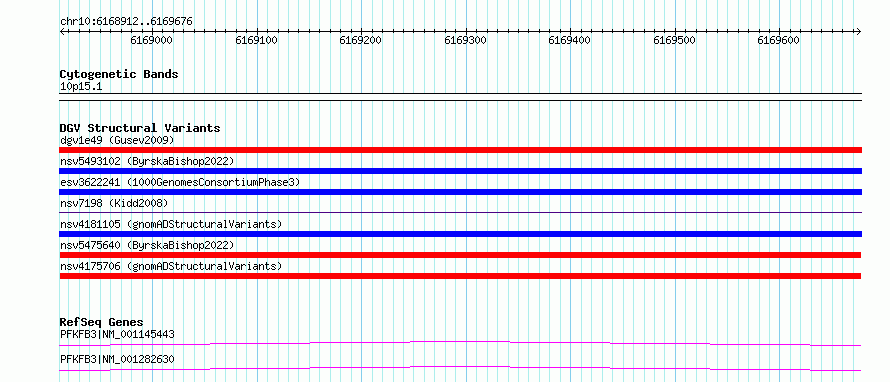Image resolution: width=890 pixels, height=382 pixels.
Task: Select the DGV Structural Variants track title
Action: (140, 128)
